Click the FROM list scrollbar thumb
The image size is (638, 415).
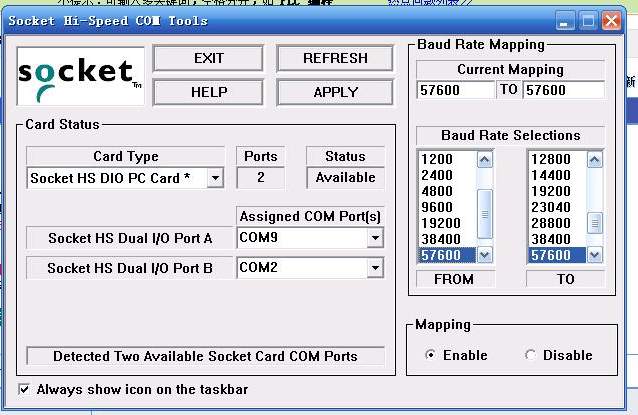tap(484, 214)
